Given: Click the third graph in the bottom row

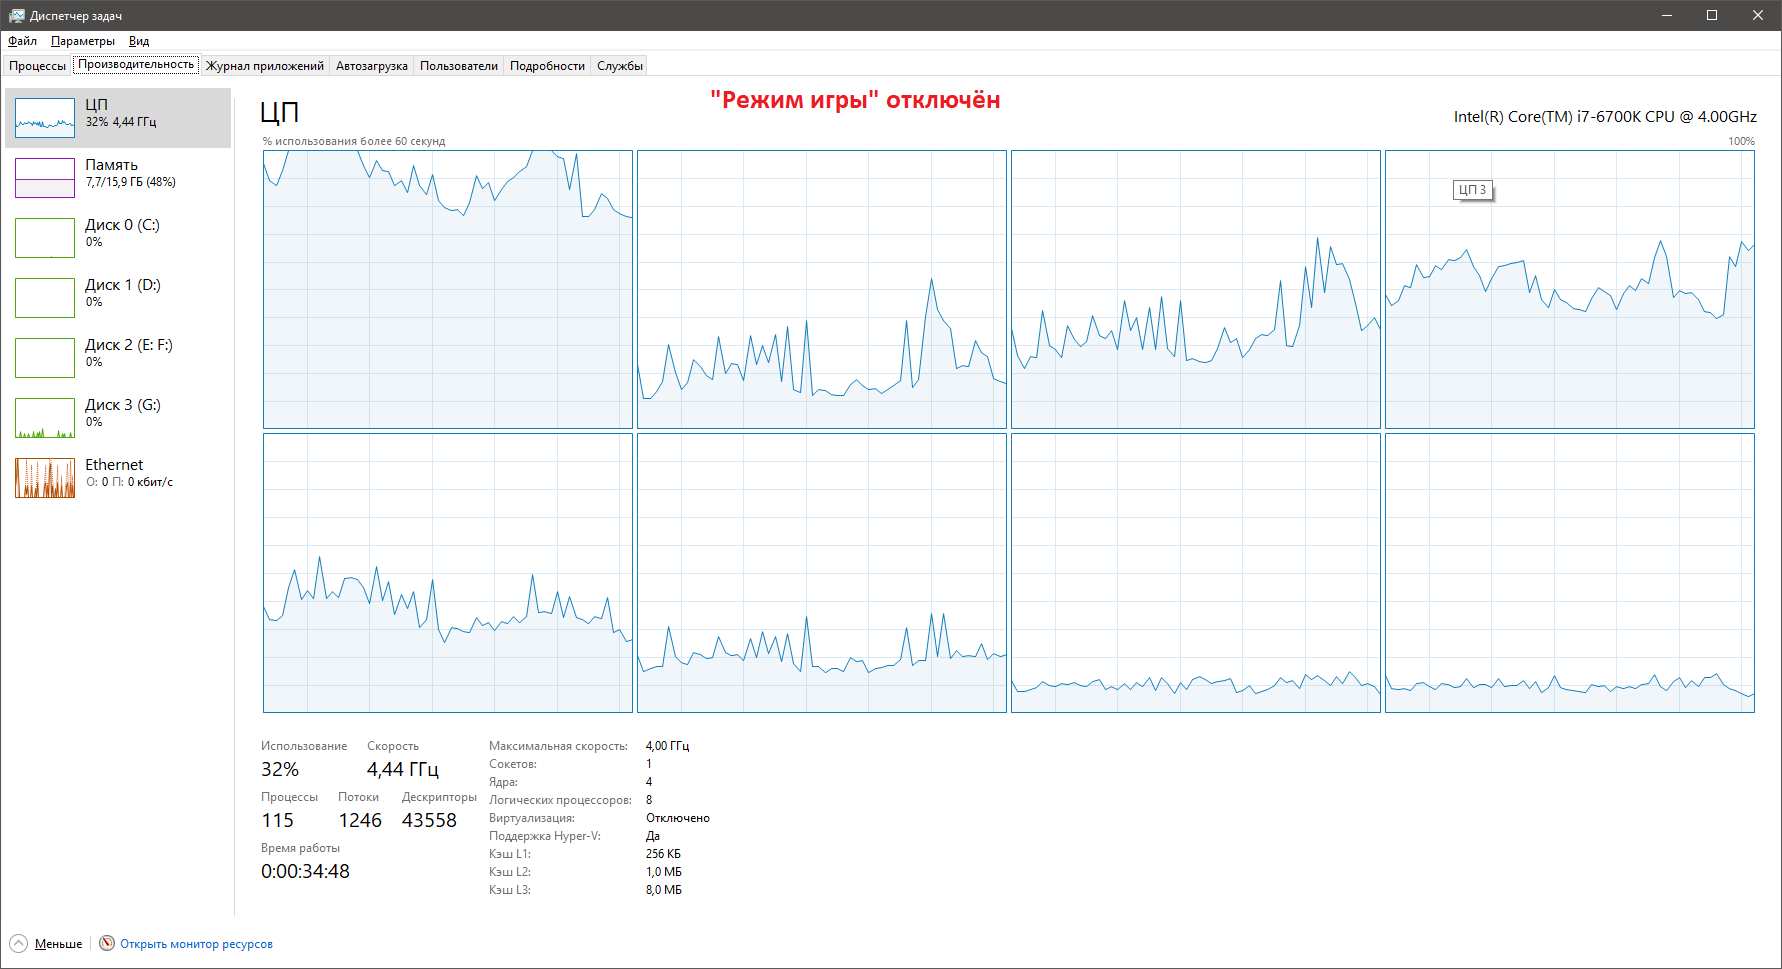Looking at the screenshot, I should pyautogui.click(x=1196, y=573).
